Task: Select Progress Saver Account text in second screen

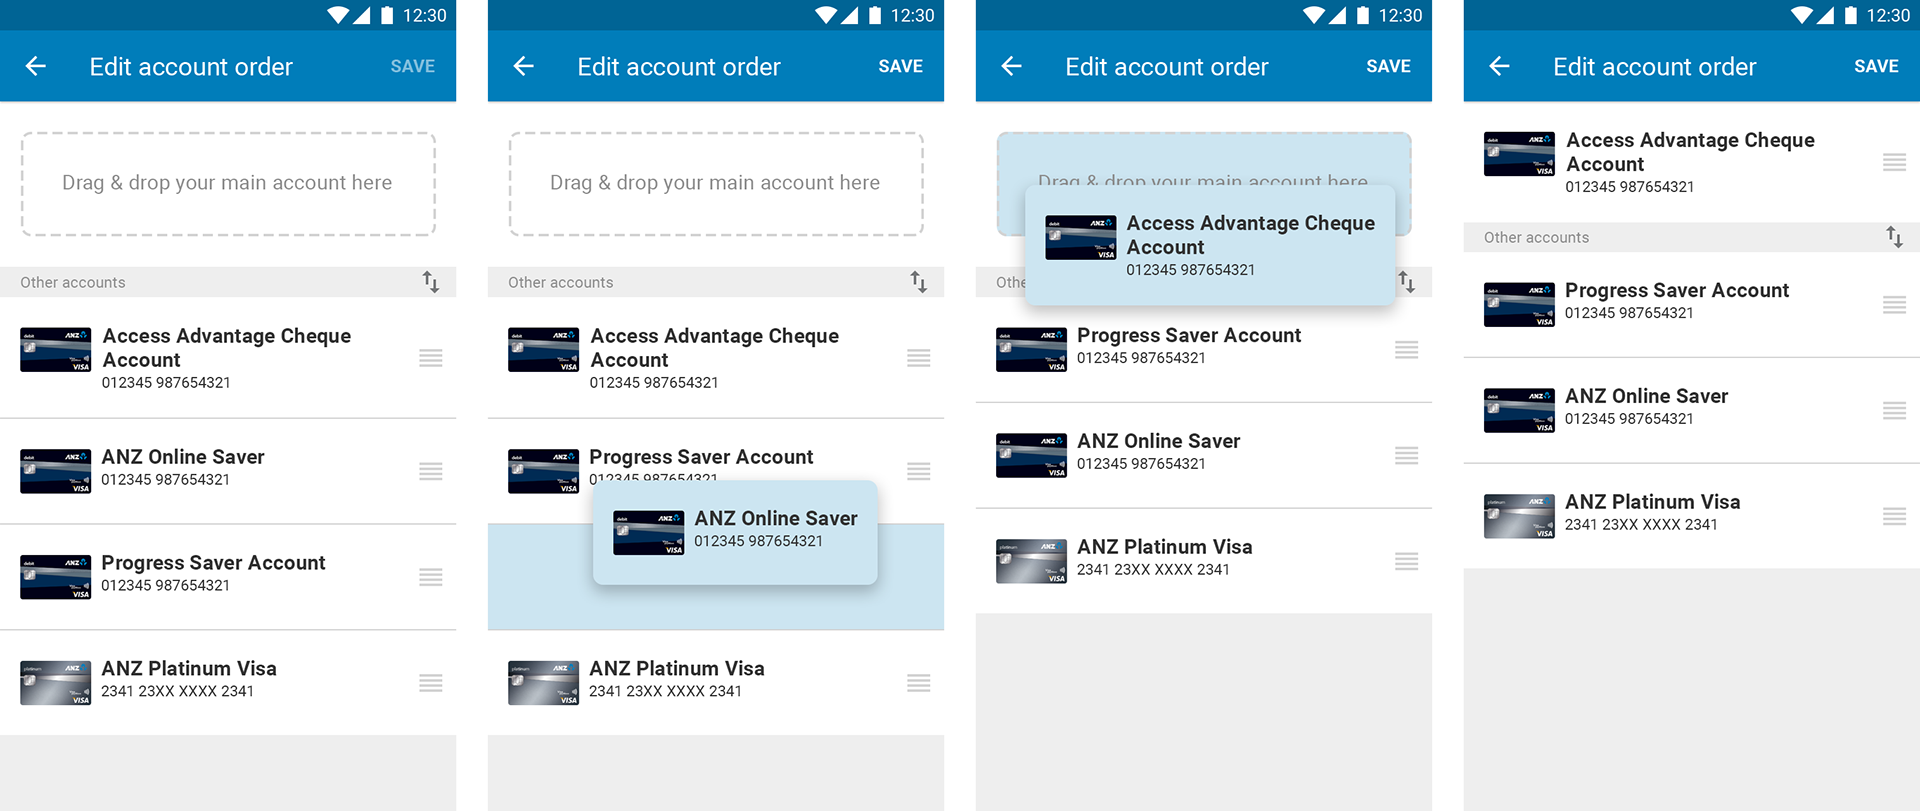Action: [x=701, y=457]
